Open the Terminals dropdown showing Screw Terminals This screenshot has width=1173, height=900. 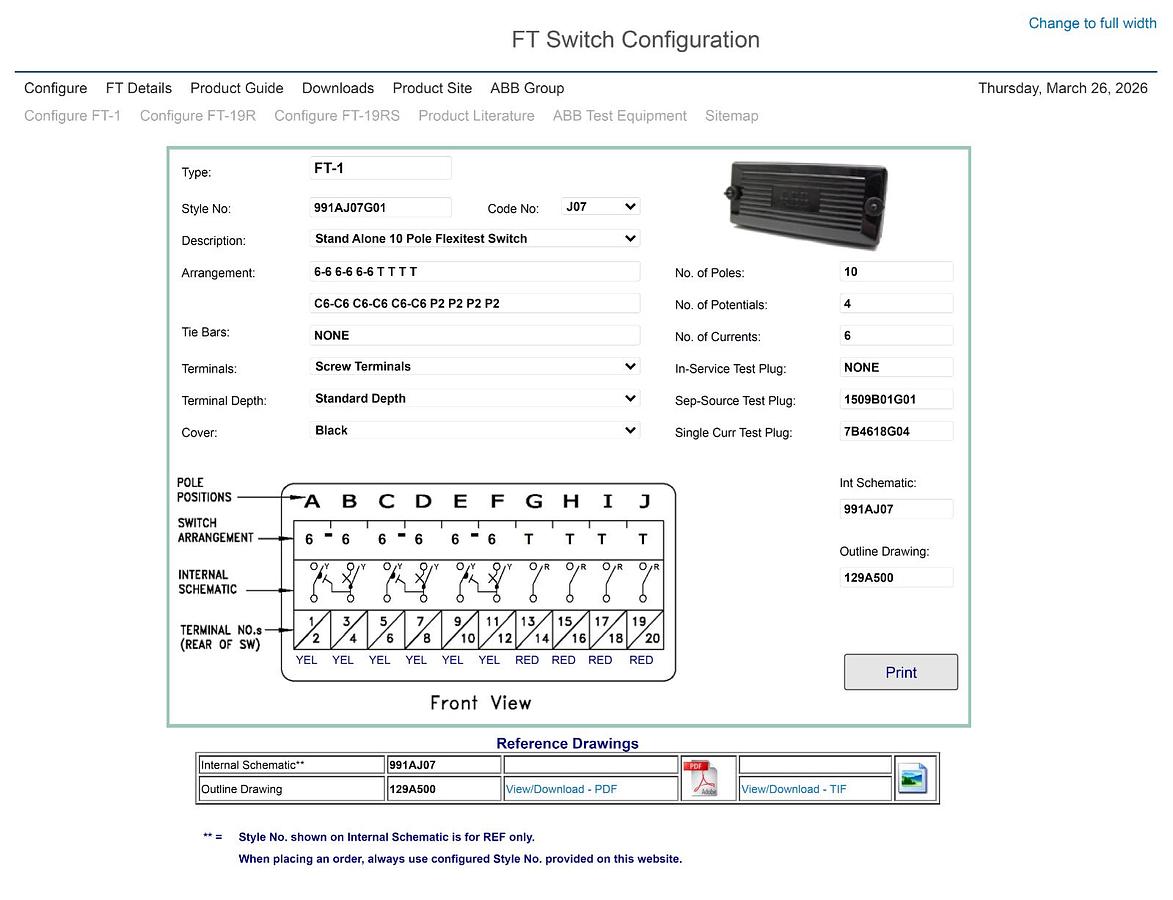pos(474,367)
